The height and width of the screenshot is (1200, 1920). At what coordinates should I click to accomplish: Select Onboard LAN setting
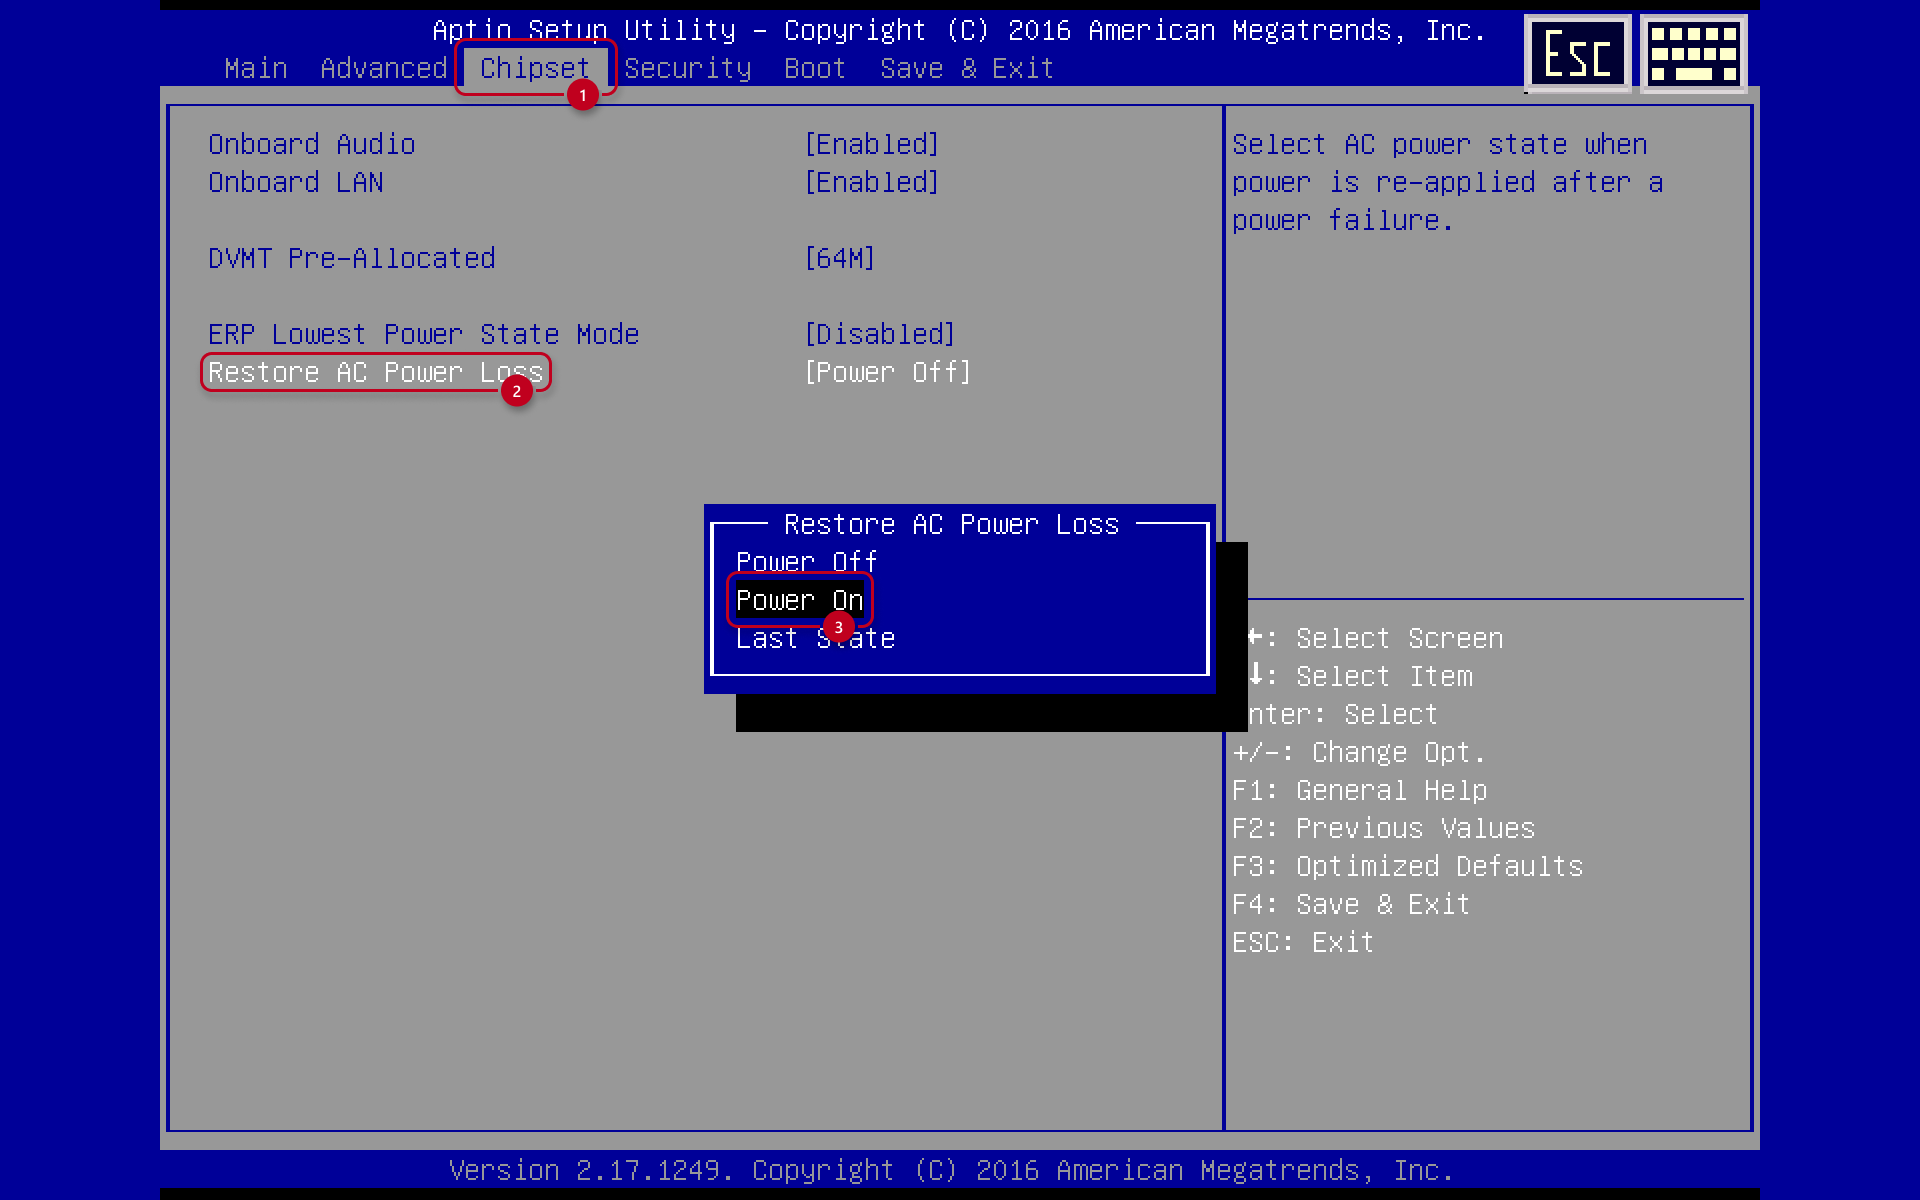(296, 182)
